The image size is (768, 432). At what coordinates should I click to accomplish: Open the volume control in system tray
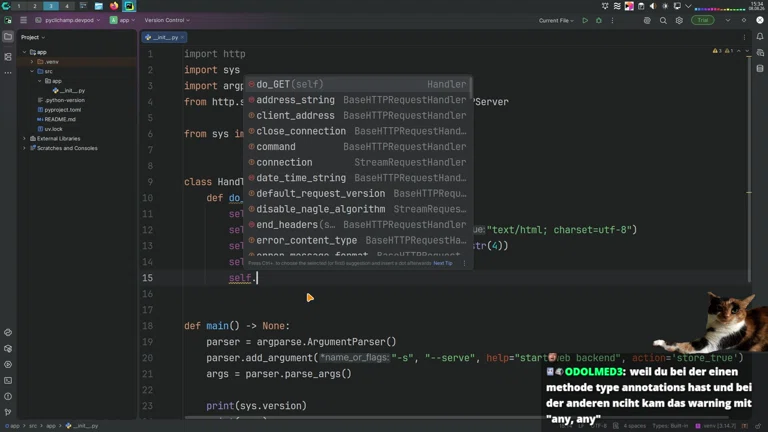(x=652, y=6)
